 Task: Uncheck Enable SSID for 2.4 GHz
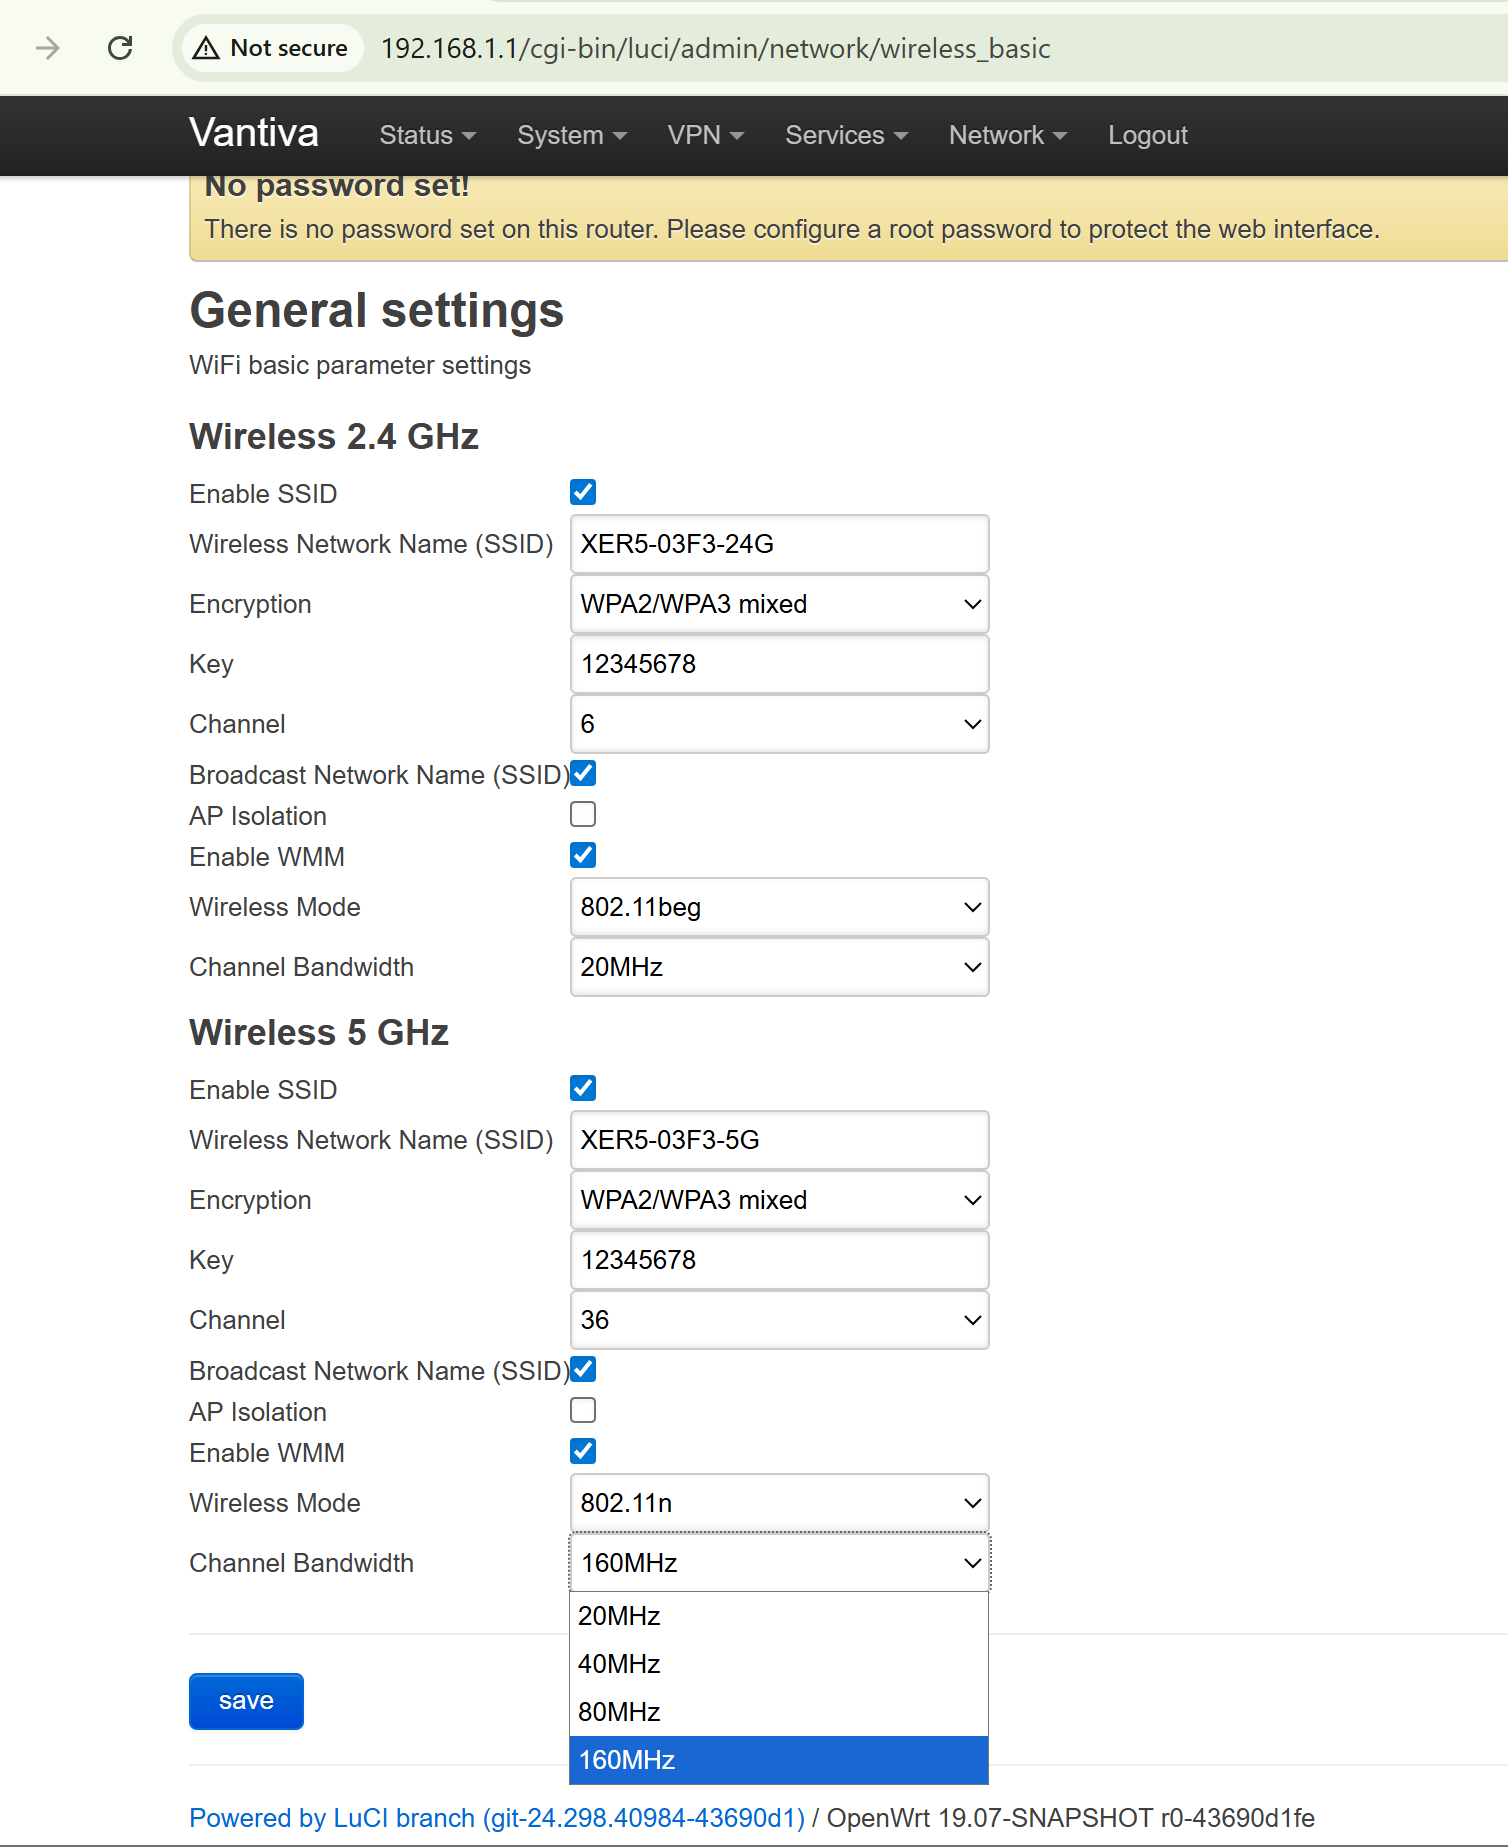pos(583,492)
